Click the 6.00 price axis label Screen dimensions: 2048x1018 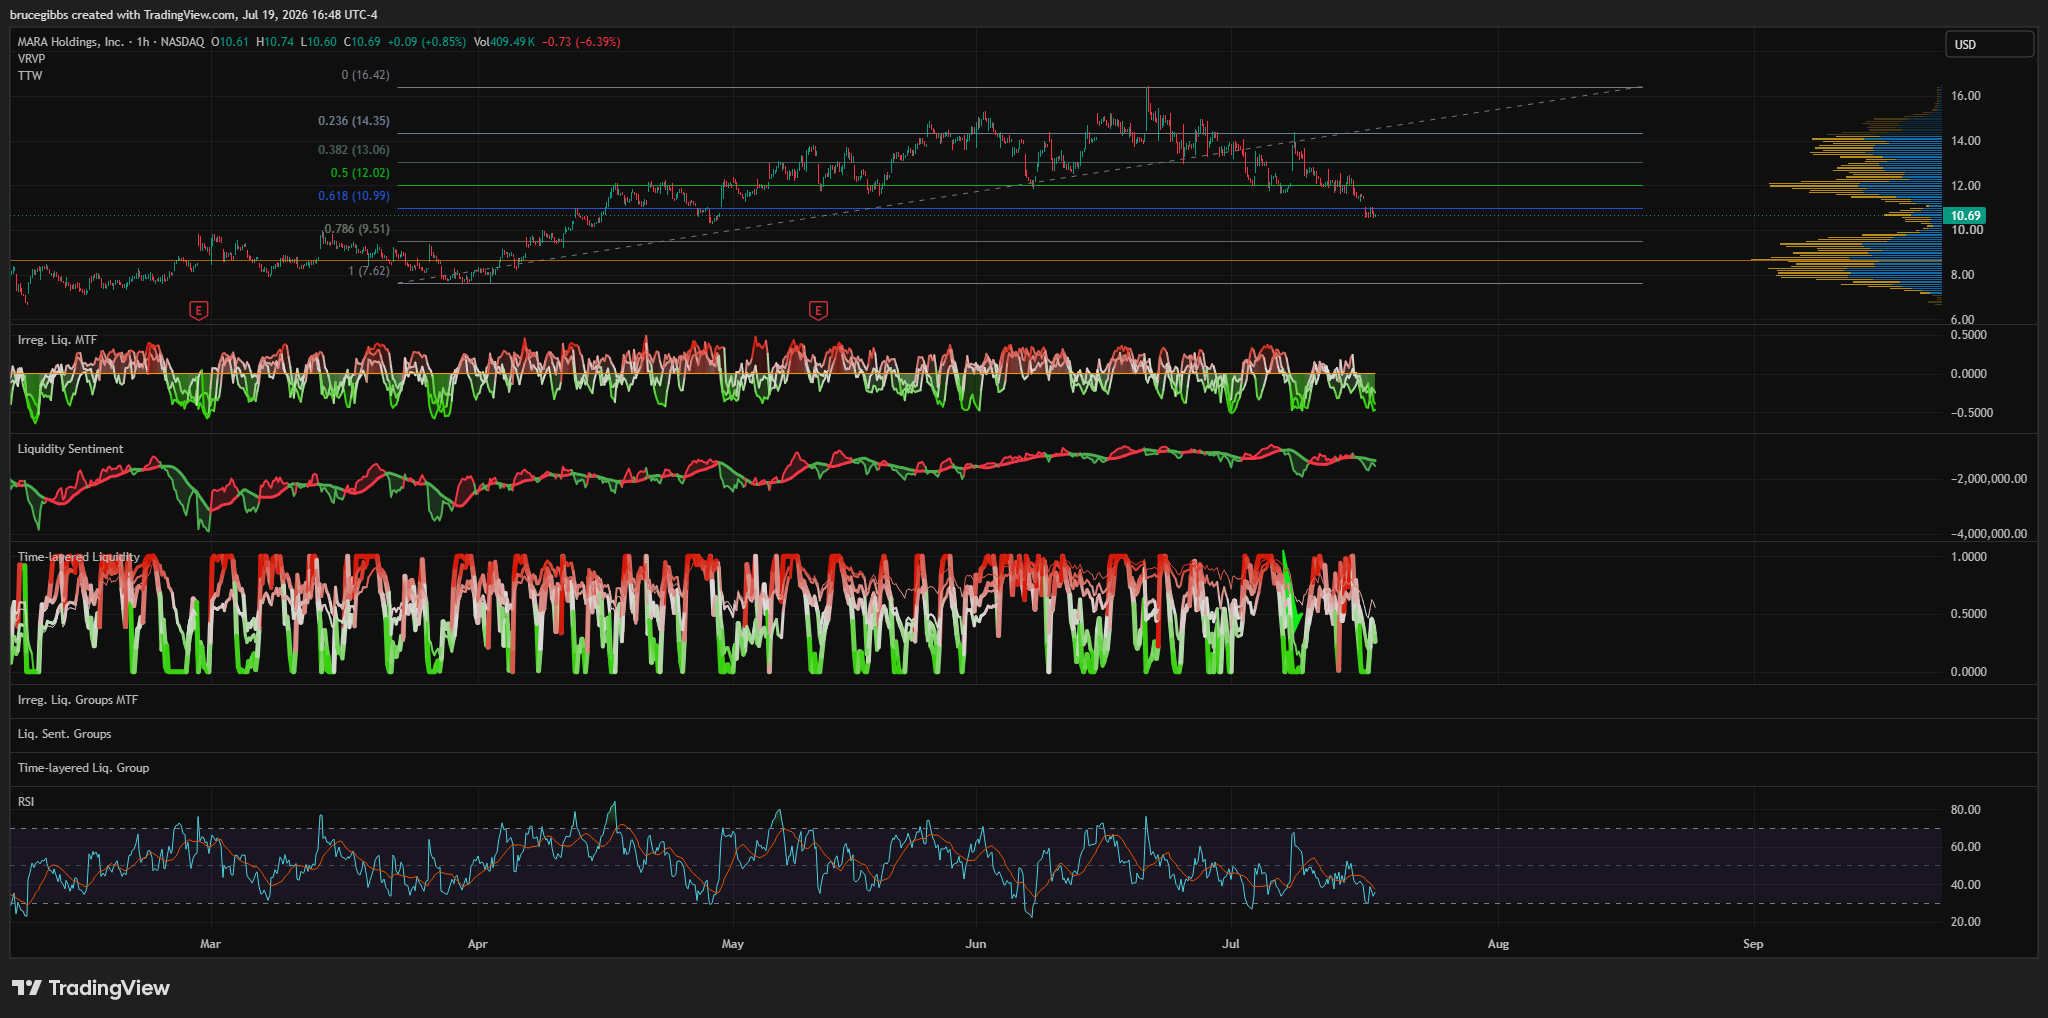pyautogui.click(x=1963, y=320)
